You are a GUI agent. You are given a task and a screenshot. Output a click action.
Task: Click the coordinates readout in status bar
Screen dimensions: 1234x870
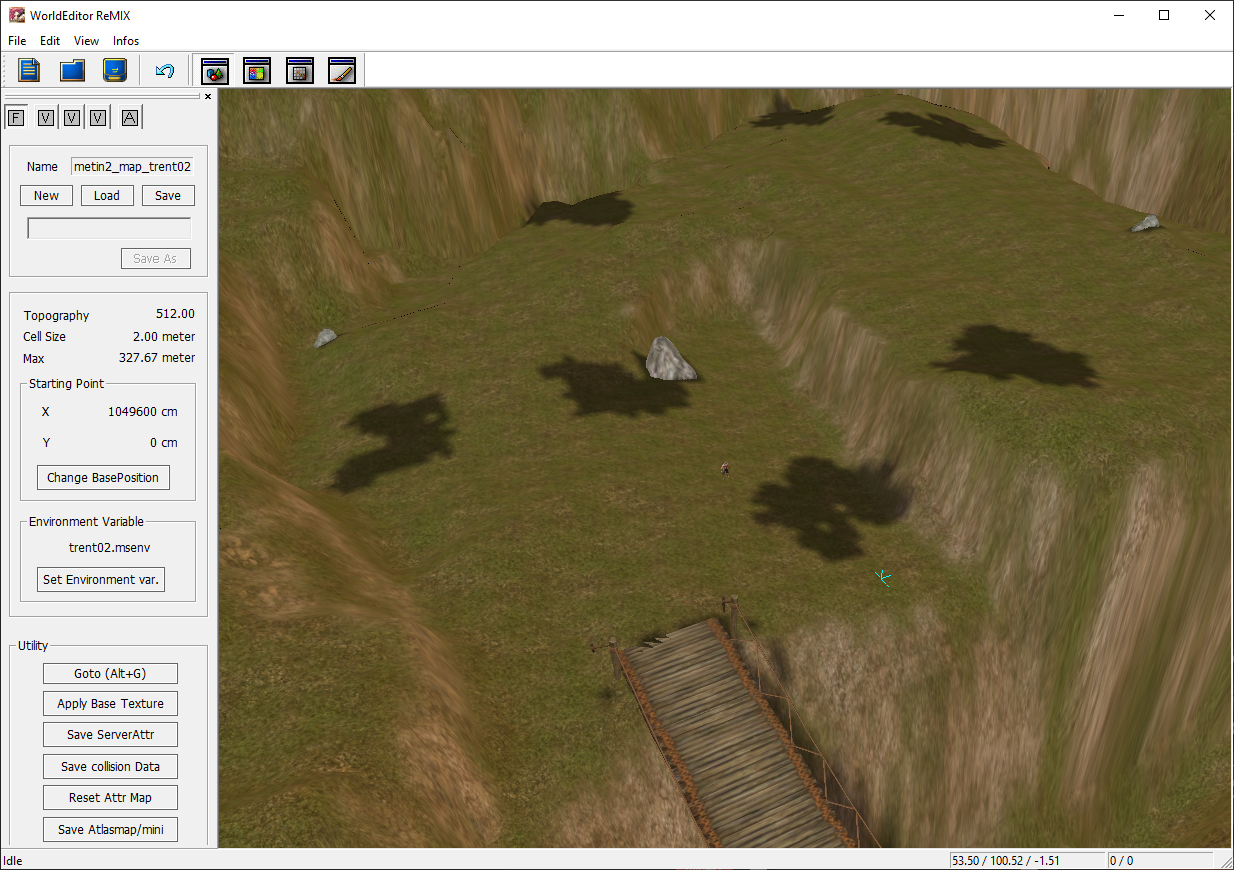[1027, 860]
